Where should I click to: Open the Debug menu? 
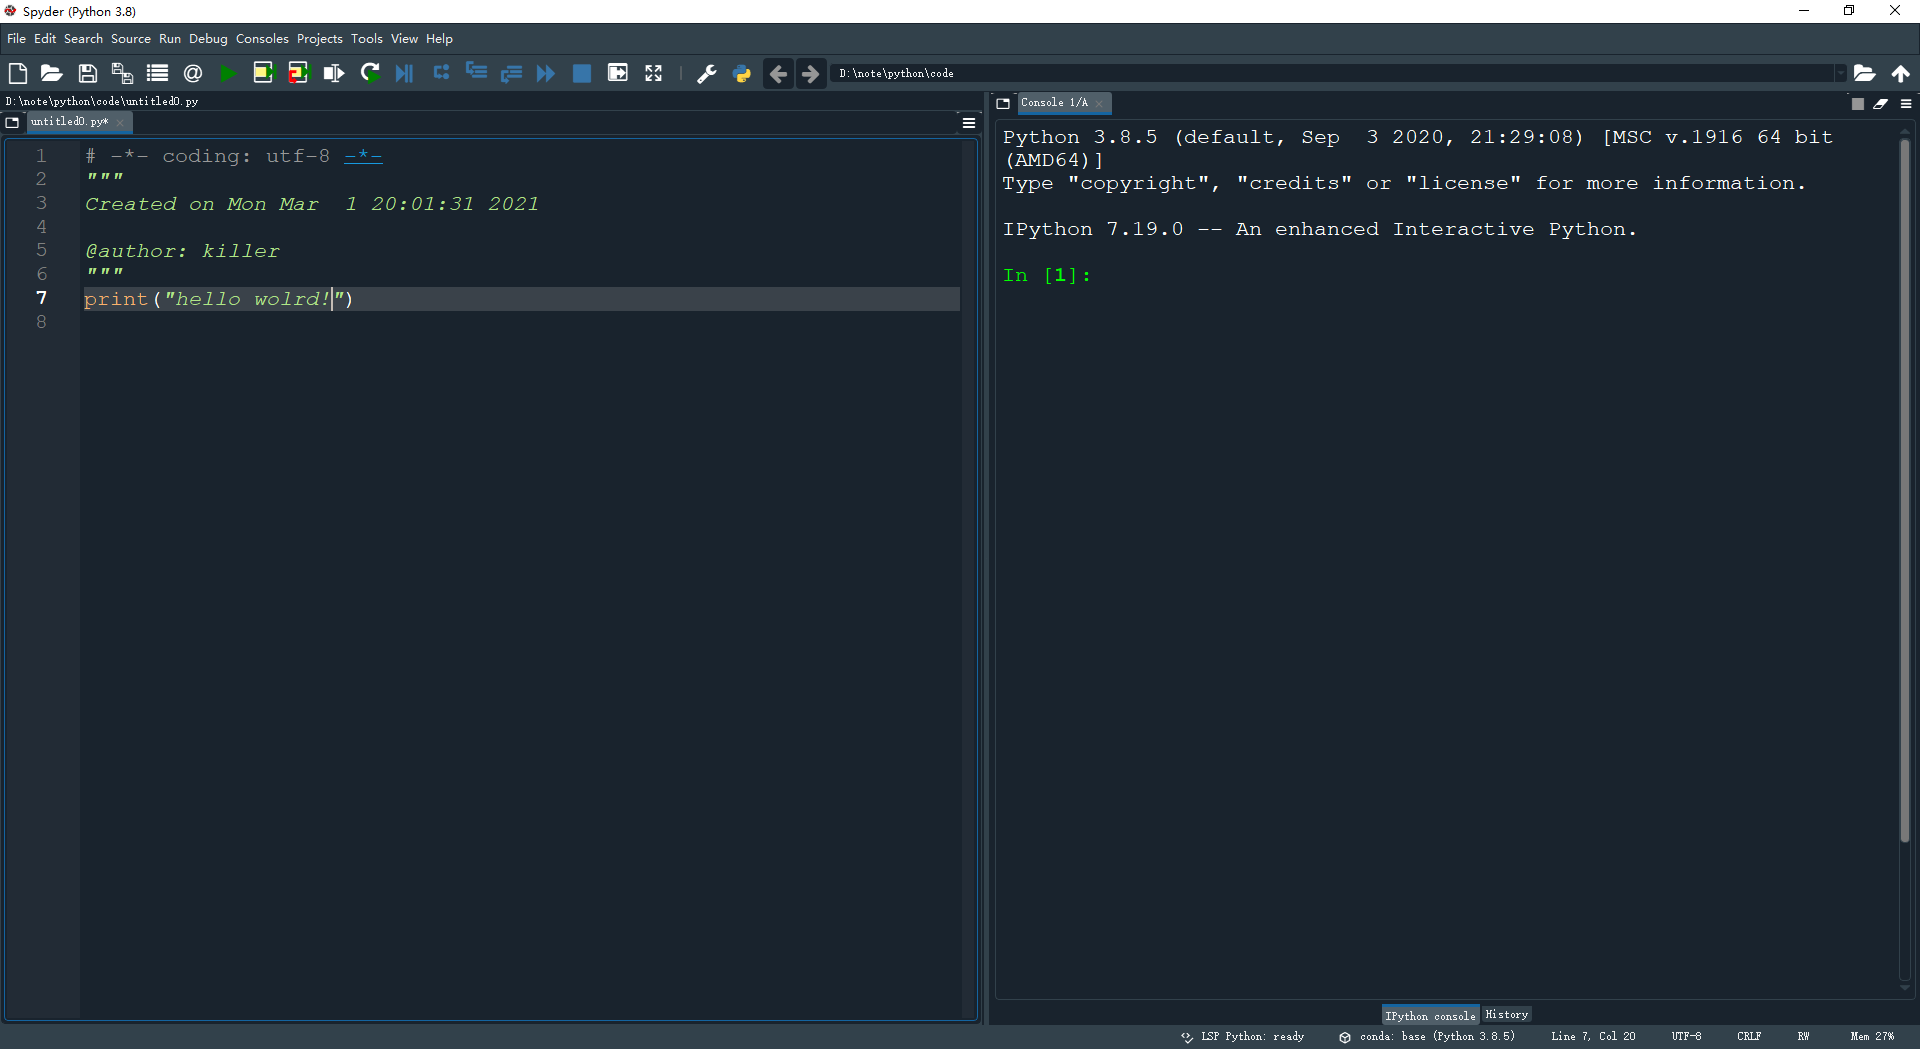[208, 39]
